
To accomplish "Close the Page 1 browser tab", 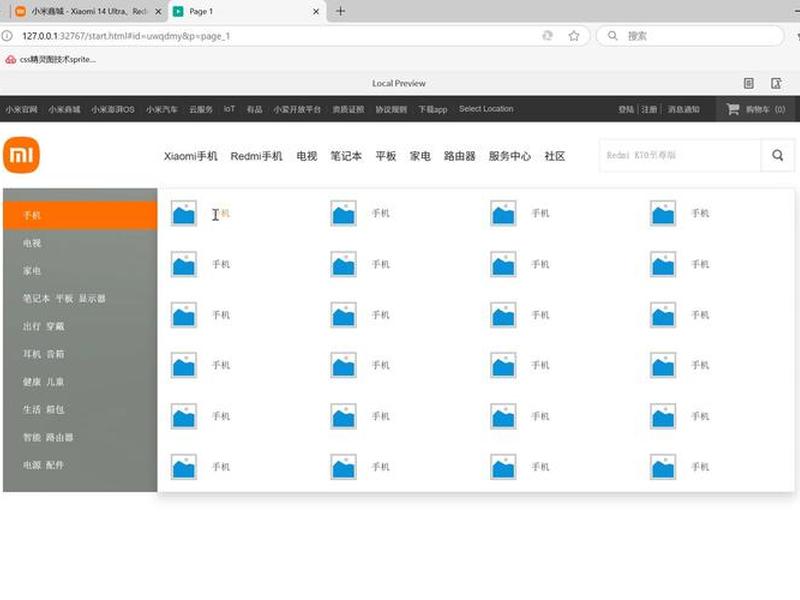I will (316, 11).
